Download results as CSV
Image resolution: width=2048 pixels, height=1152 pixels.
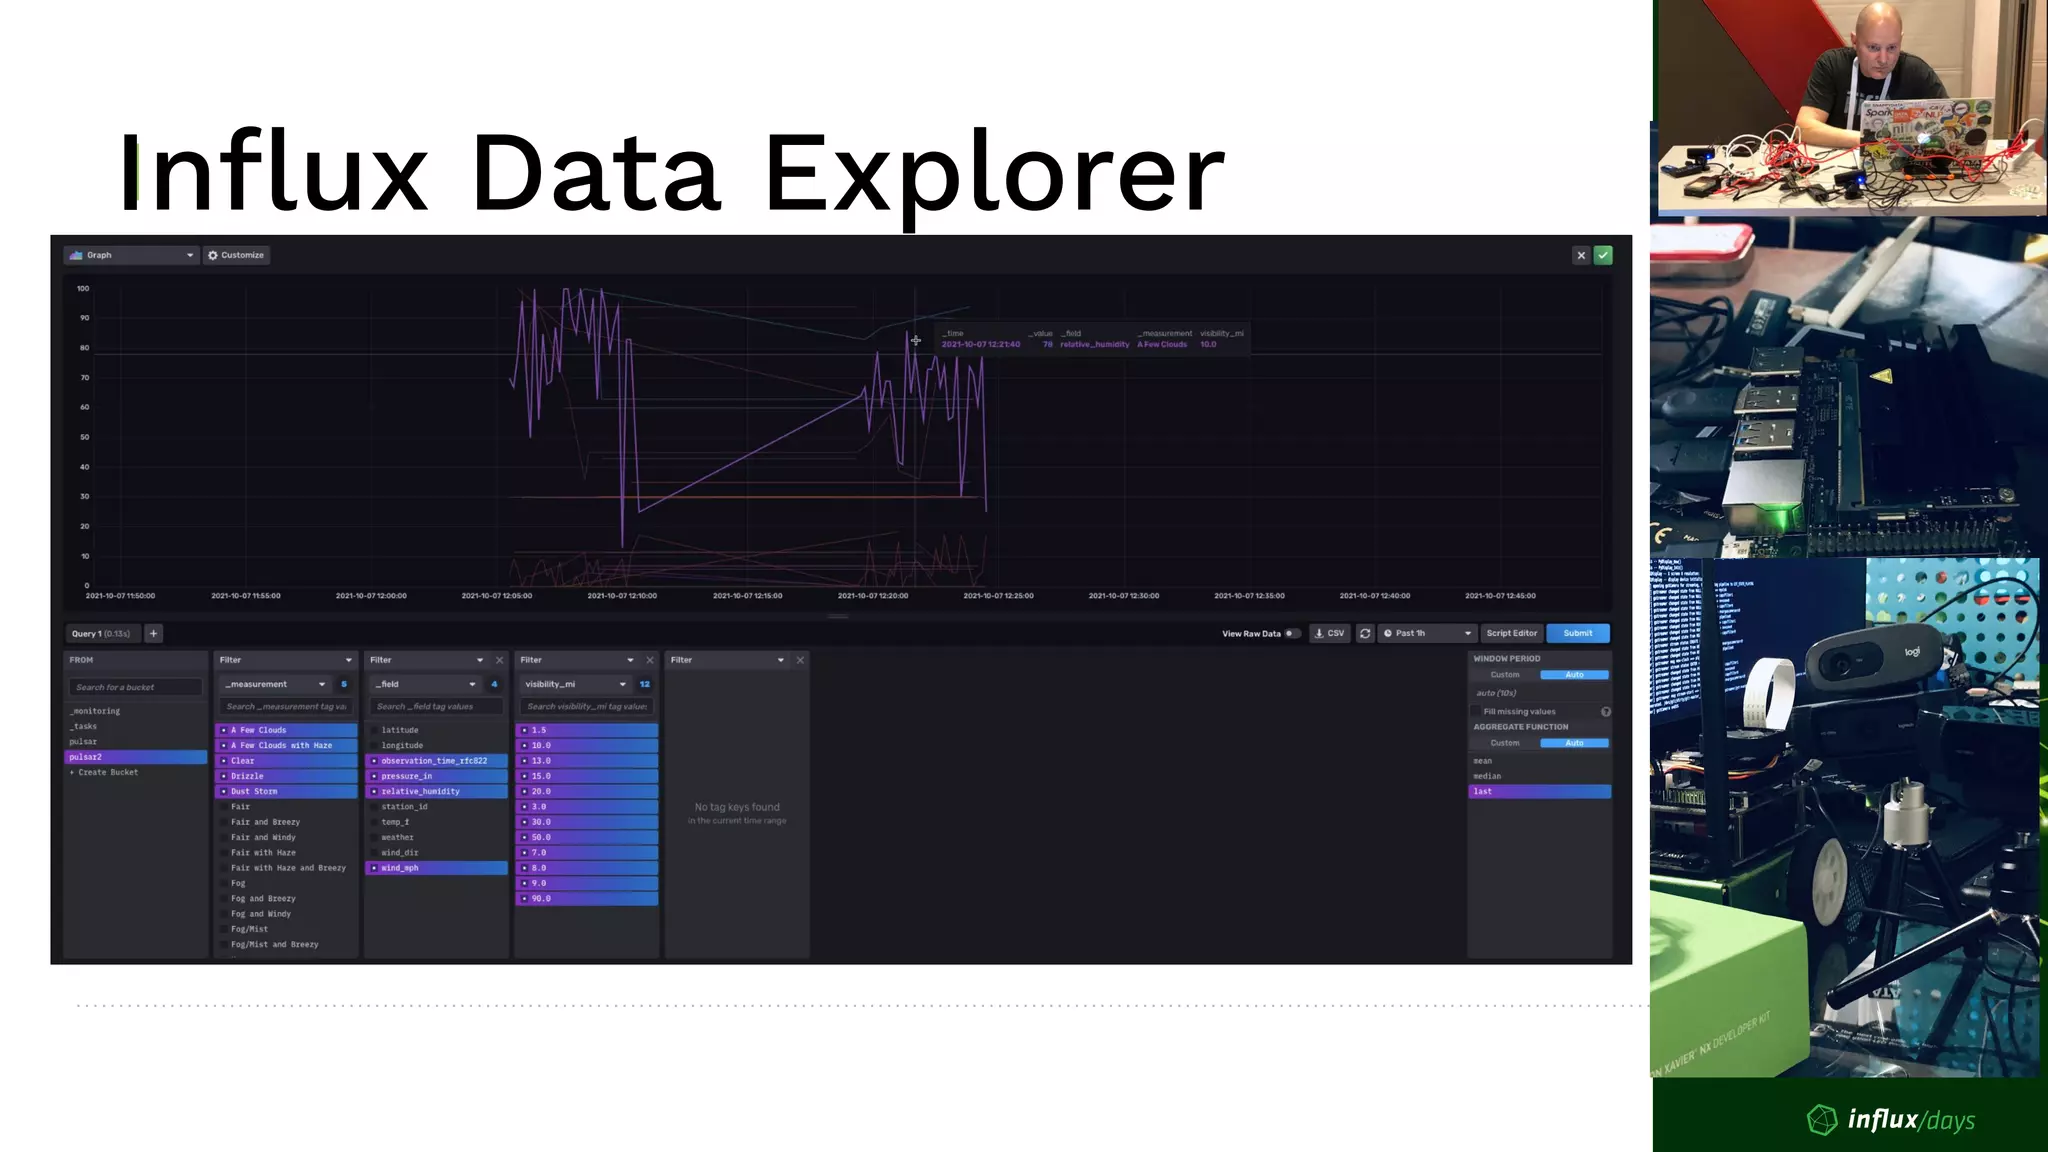(1330, 633)
